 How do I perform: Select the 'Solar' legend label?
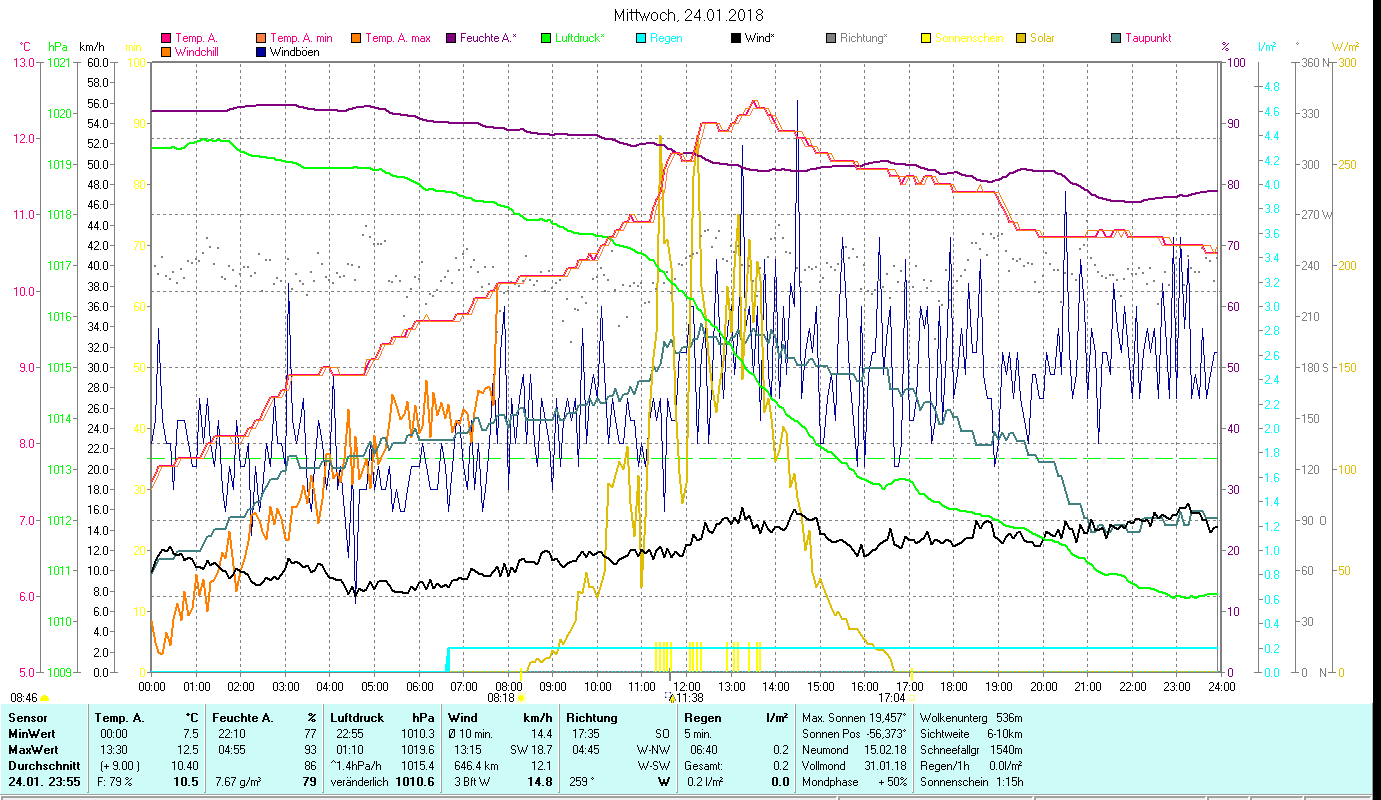[1042, 39]
